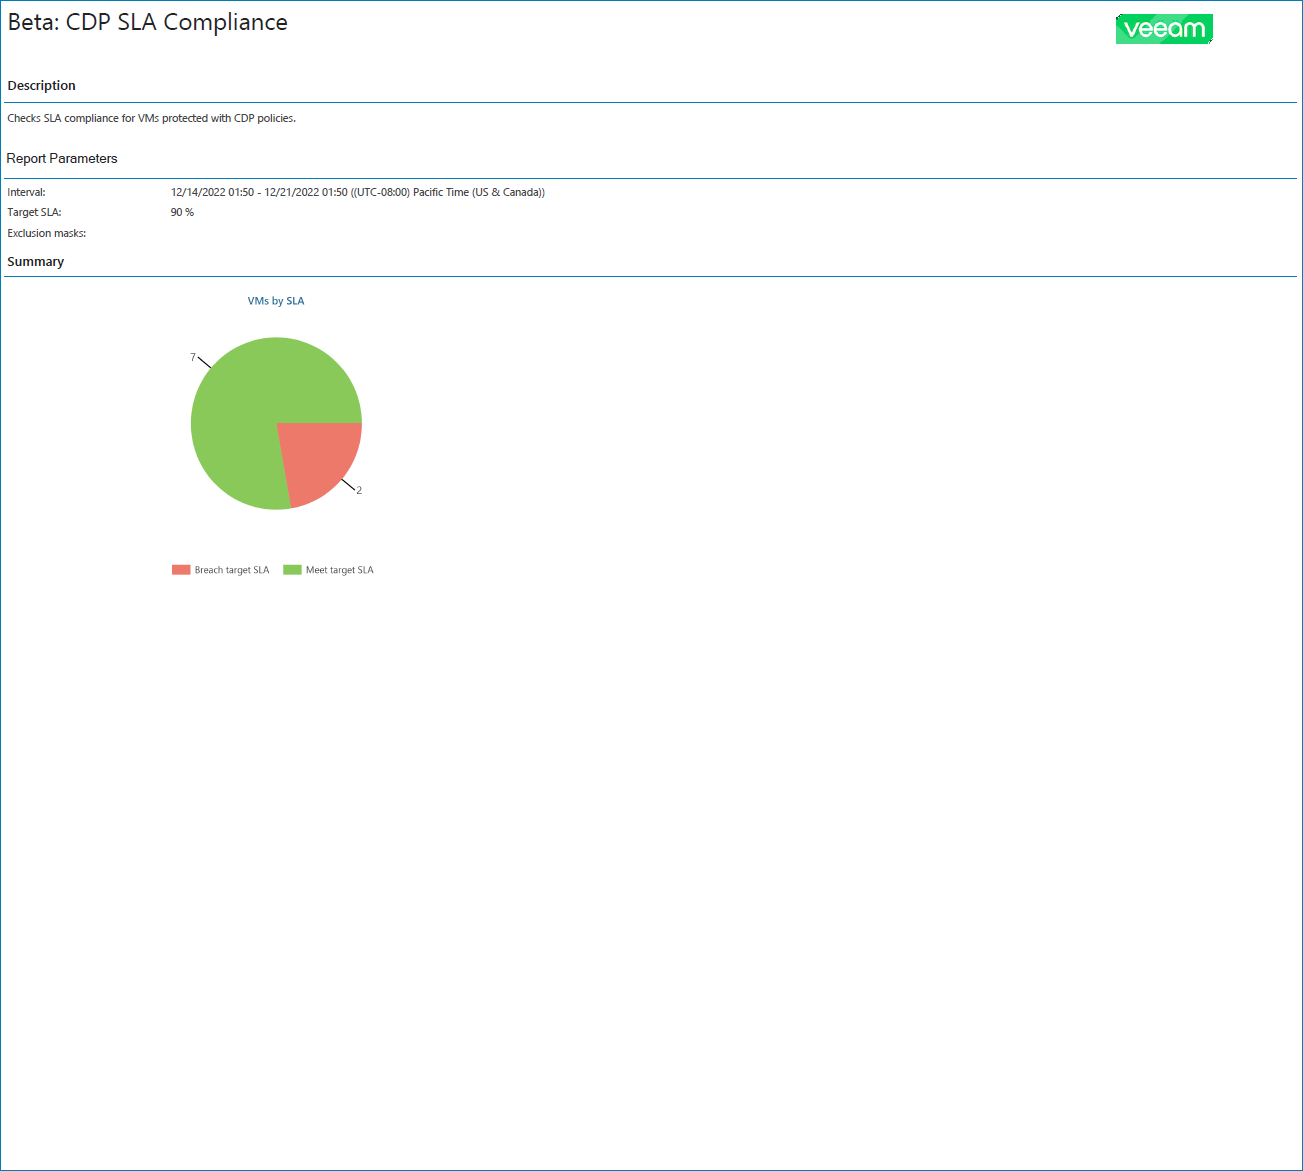This screenshot has width=1303, height=1171.
Task: Click the '90 %' target SLA value
Action: tap(182, 212)
